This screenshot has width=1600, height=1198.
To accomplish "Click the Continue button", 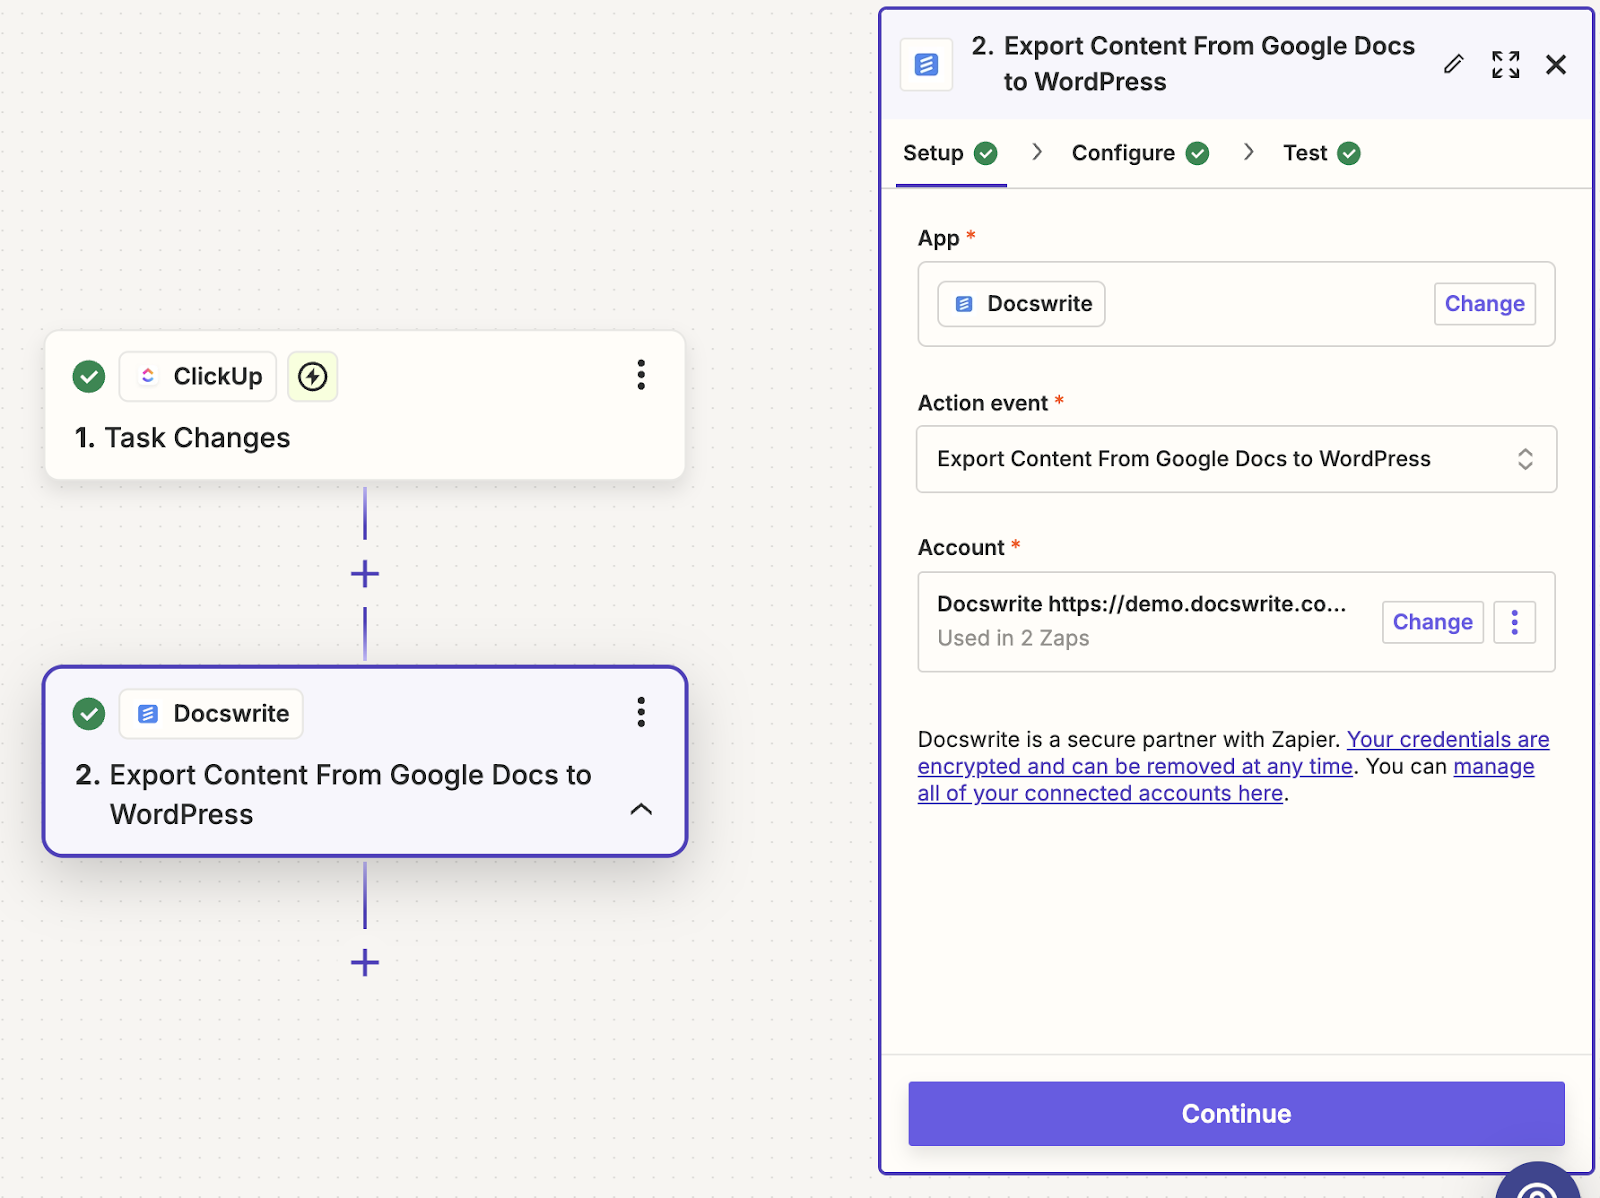I will [1236, 1113].
